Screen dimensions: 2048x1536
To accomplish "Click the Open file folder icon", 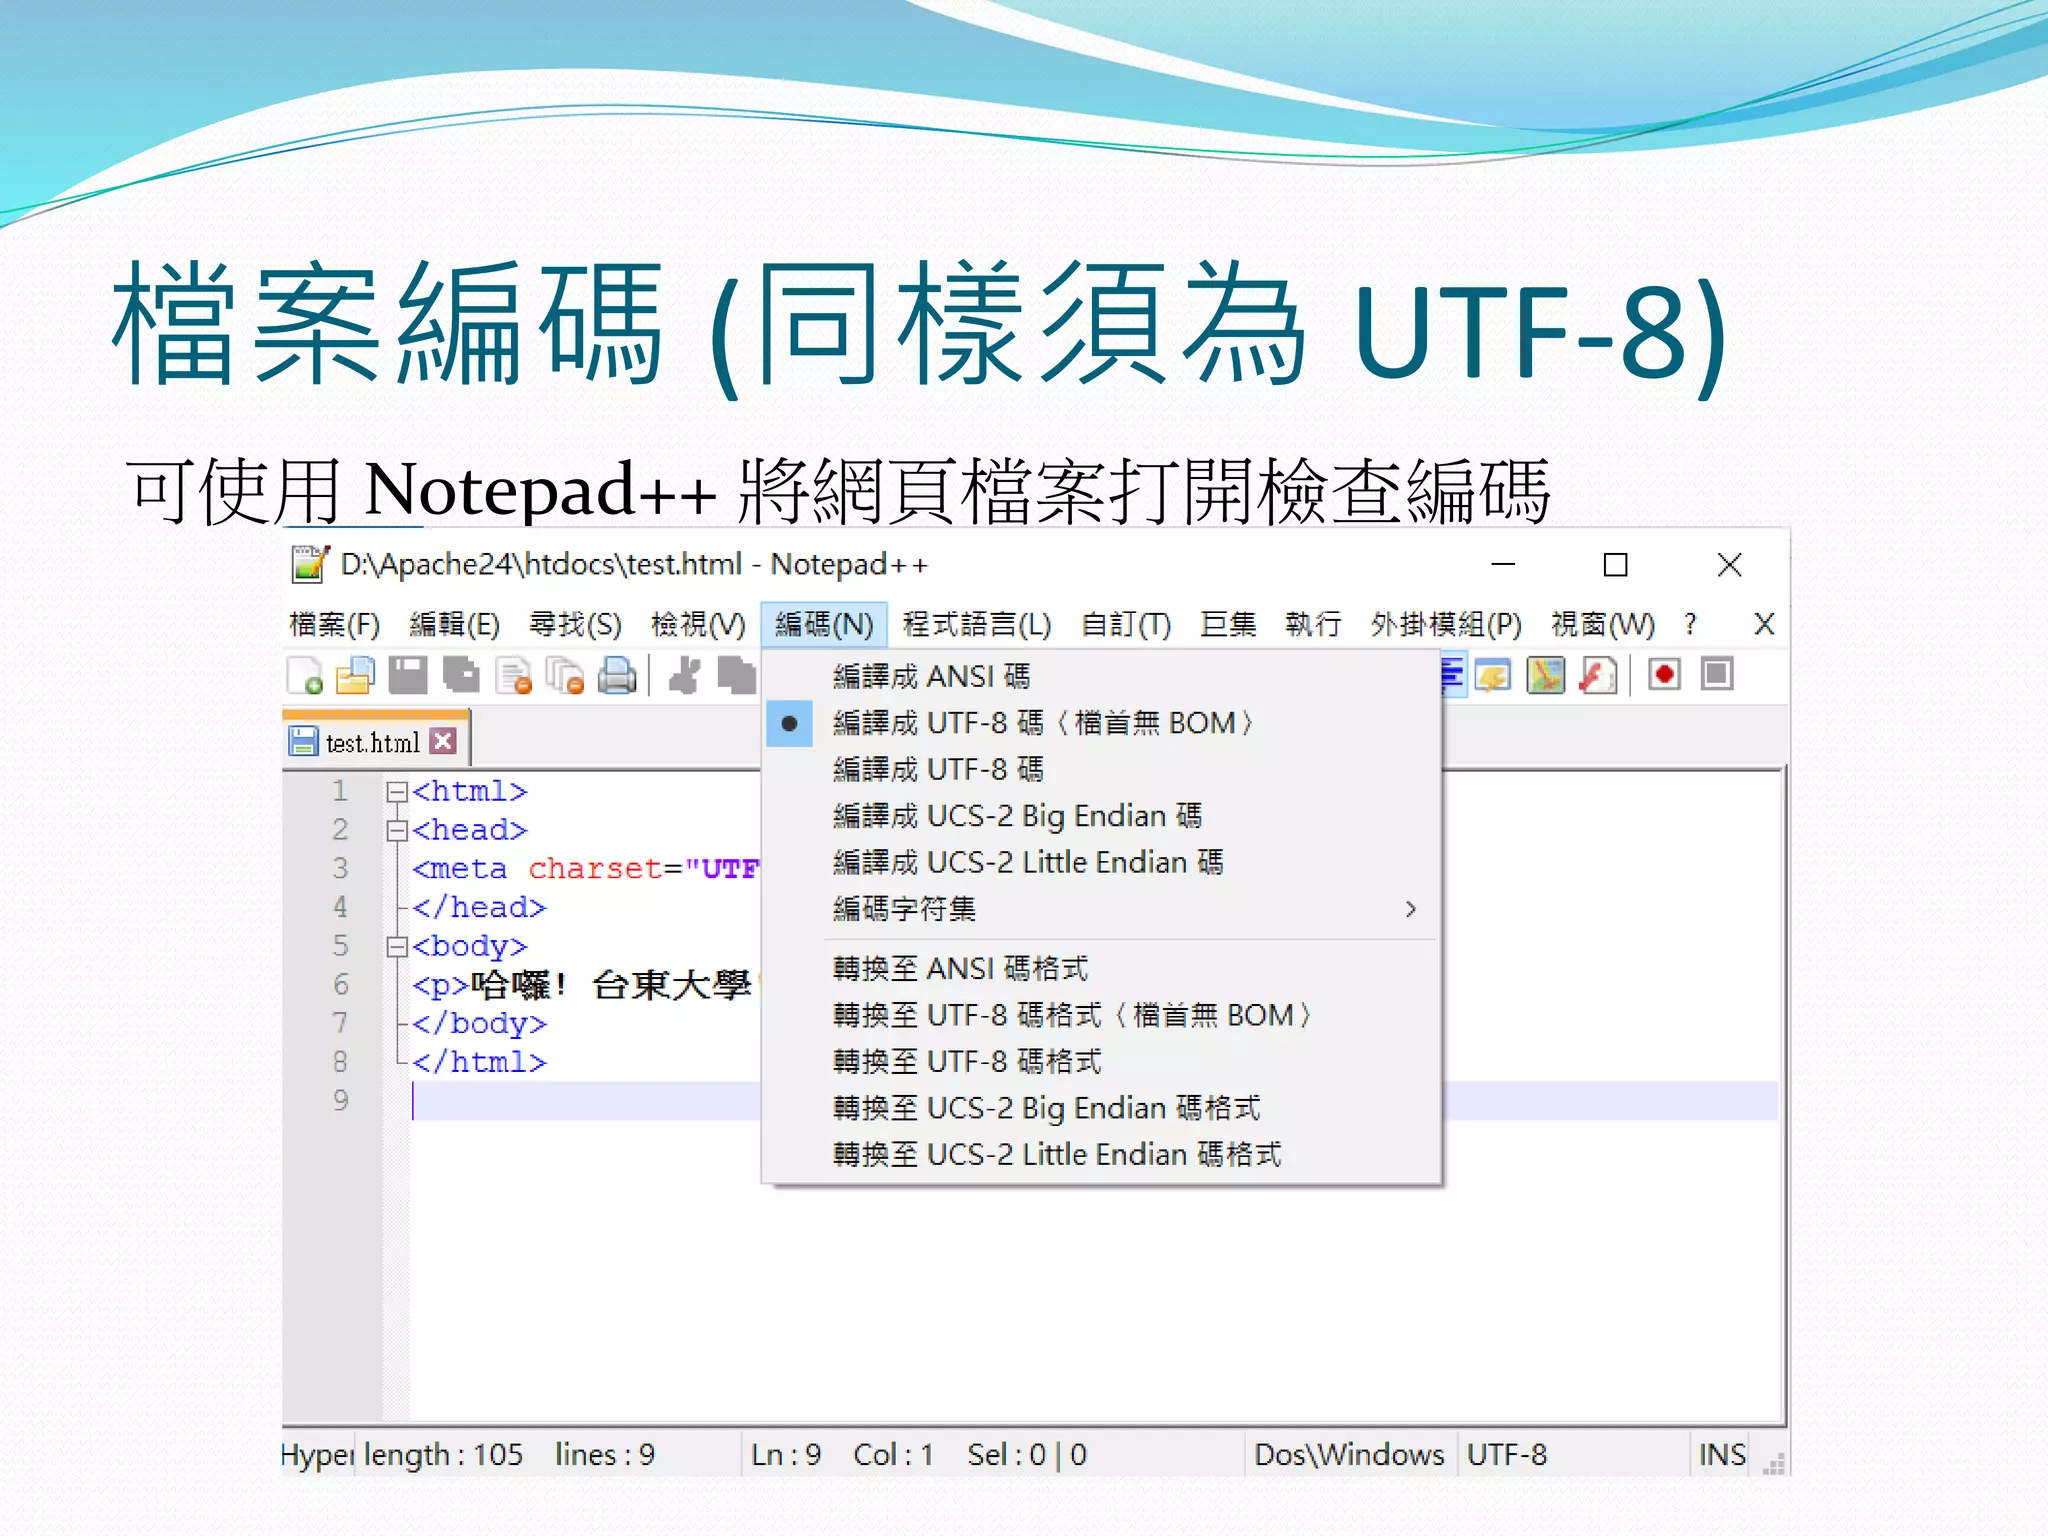I will coord(355,676).
